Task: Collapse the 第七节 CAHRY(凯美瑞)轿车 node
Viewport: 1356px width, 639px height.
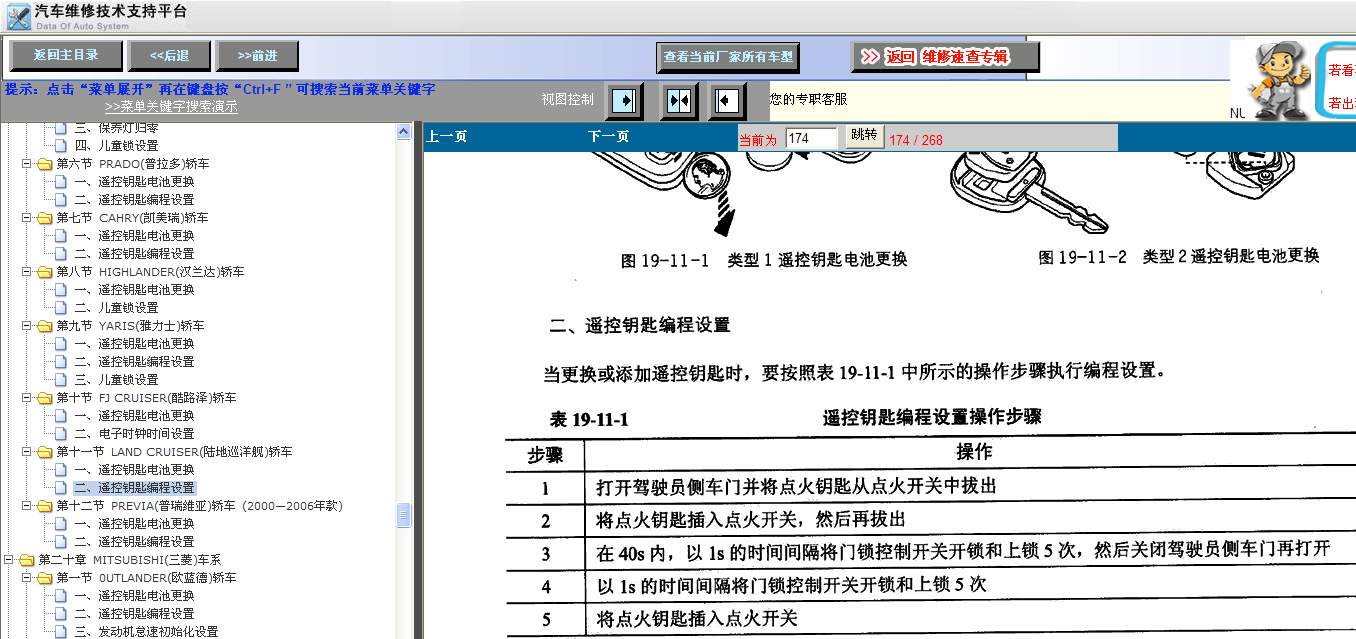Action: 27,218
